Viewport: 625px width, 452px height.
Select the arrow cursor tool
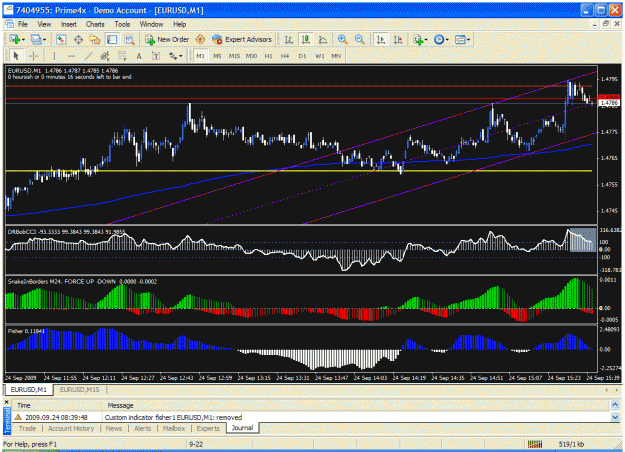pyautogui.click(x=16, y=56)
